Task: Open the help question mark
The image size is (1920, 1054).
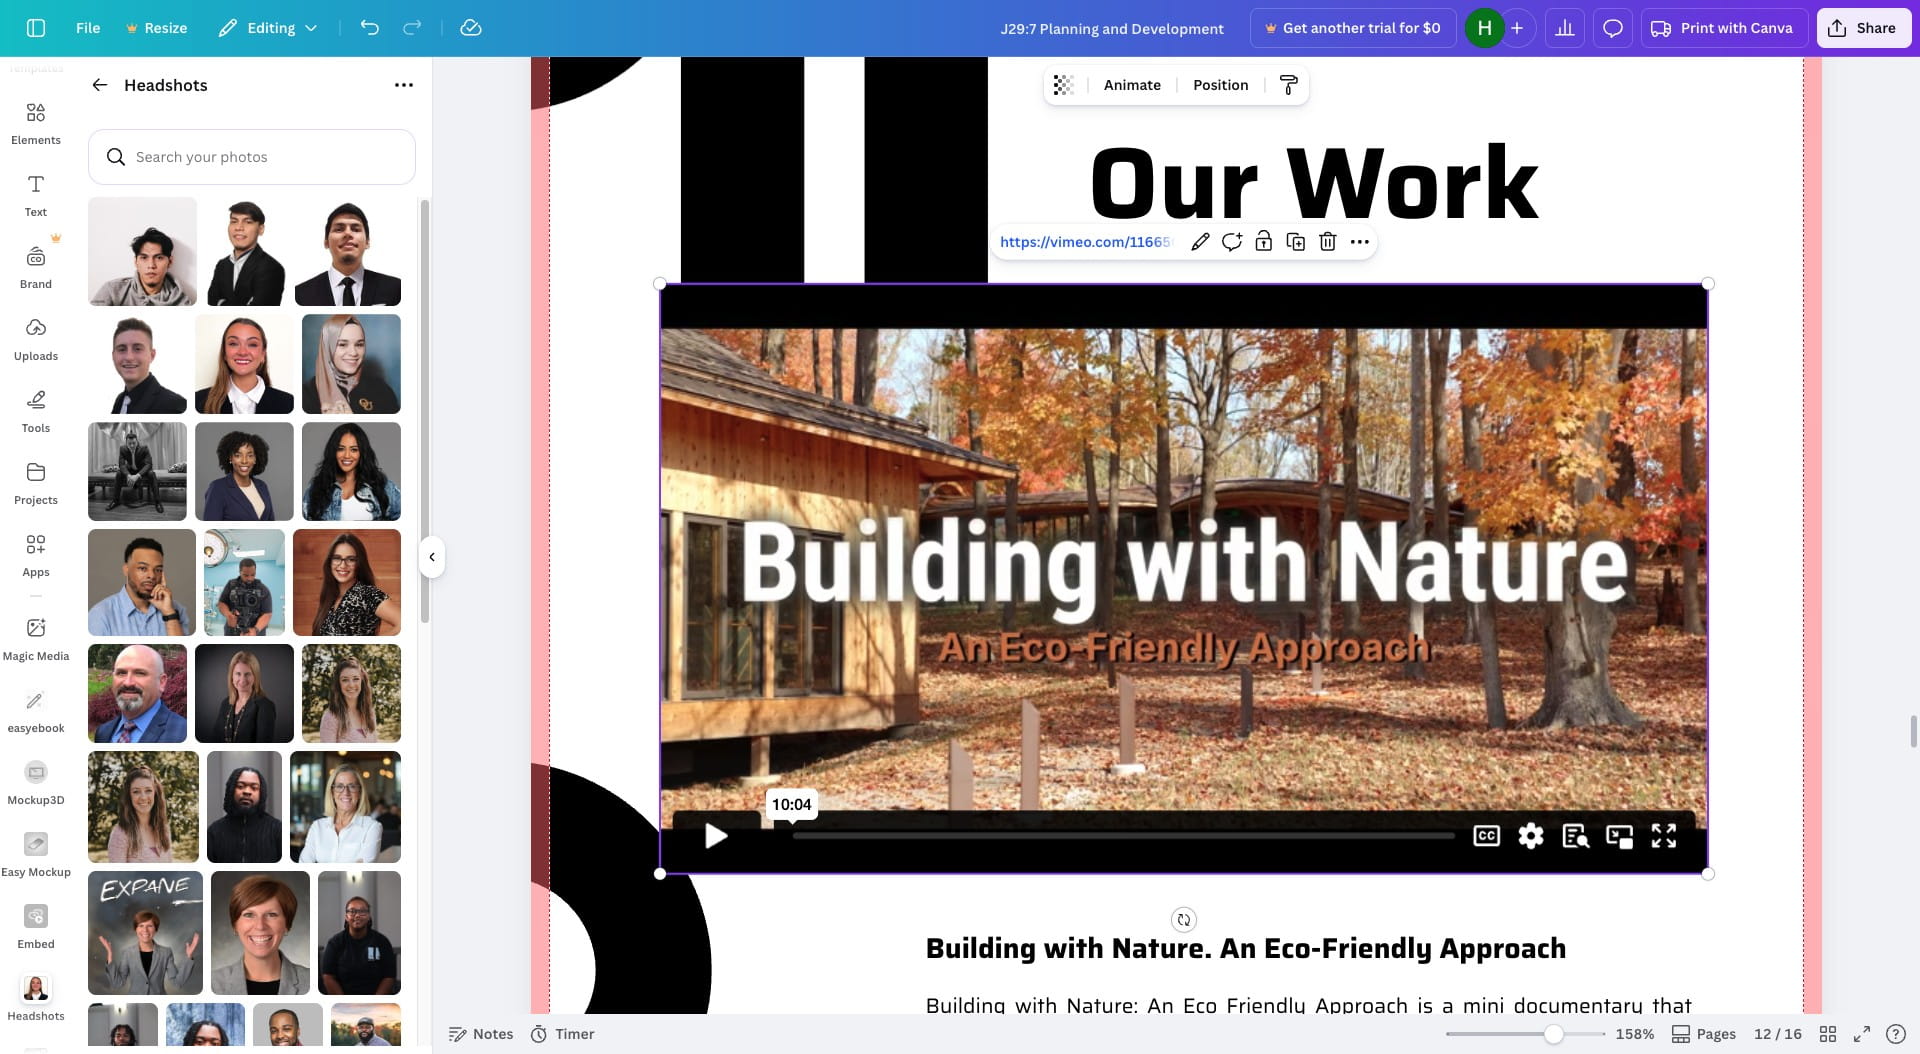Action: [1895, 1034]
